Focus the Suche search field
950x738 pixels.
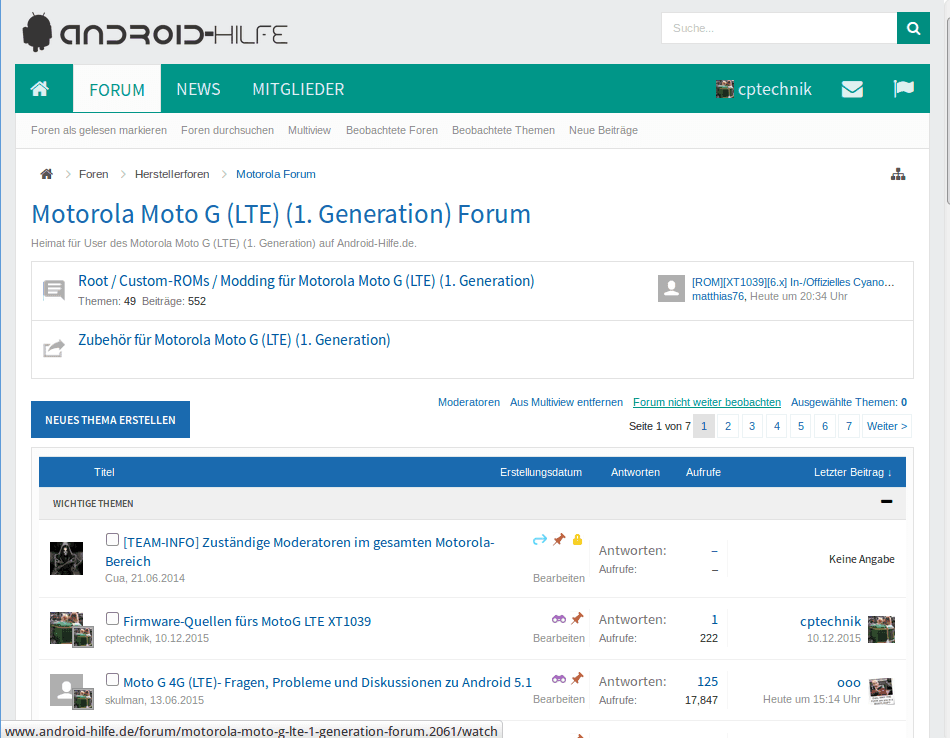tap(779, 28)
